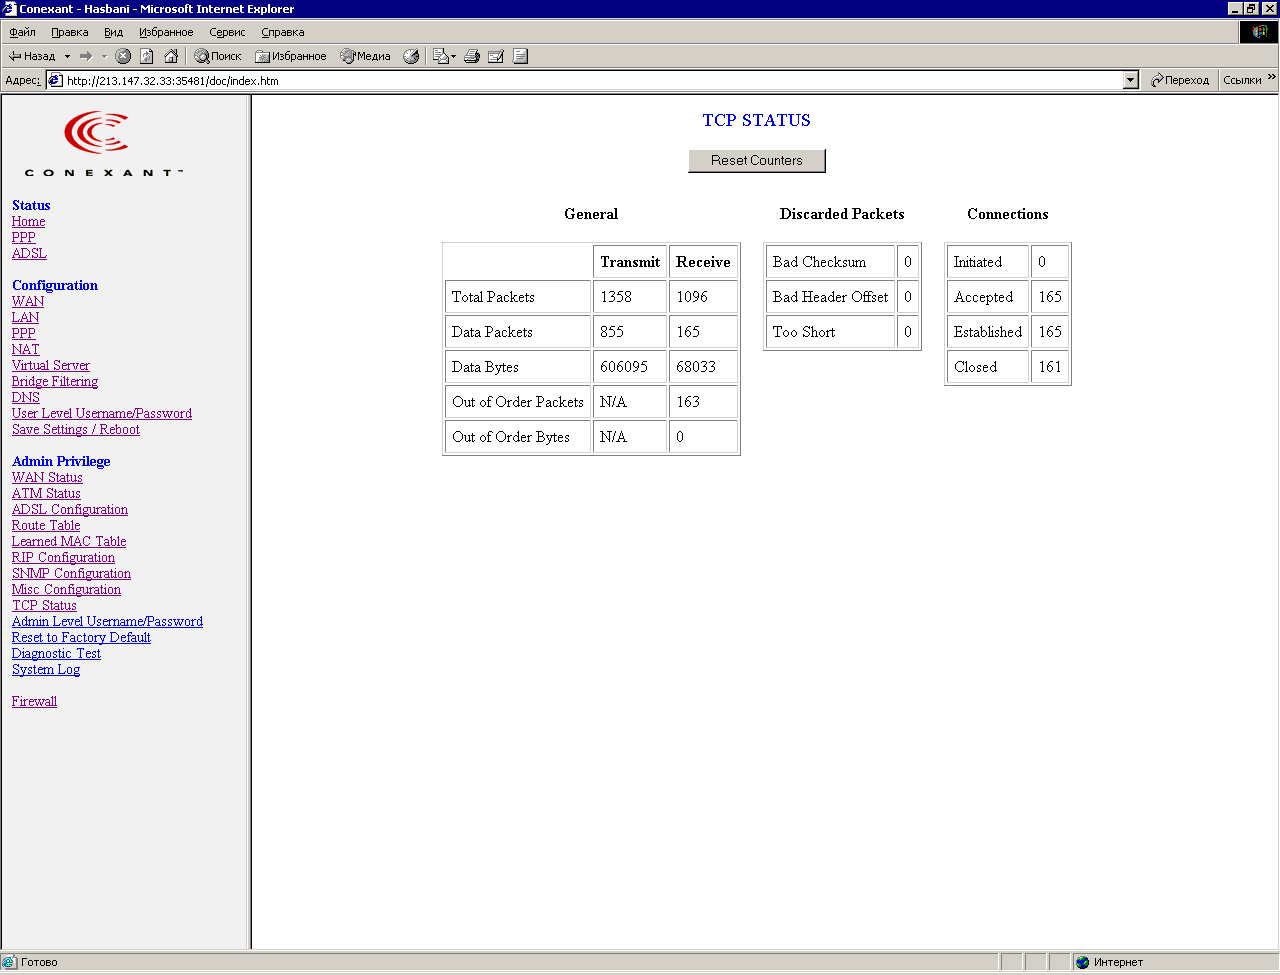Image resolution: width=1280 pixels, height=975 pixels.
Task: Open the Поиск (Search) pane
Action: (218, 56)
